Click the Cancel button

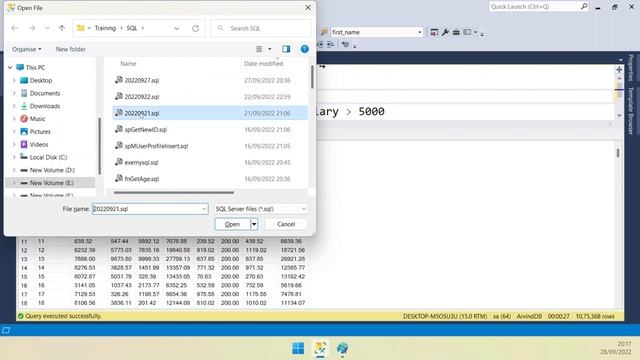(x=286, y=224)
